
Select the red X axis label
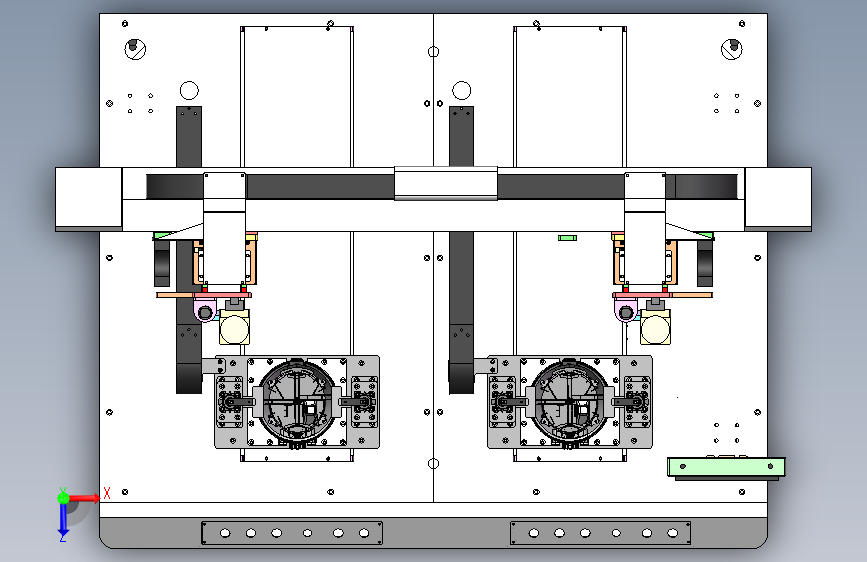click(107, 493)
